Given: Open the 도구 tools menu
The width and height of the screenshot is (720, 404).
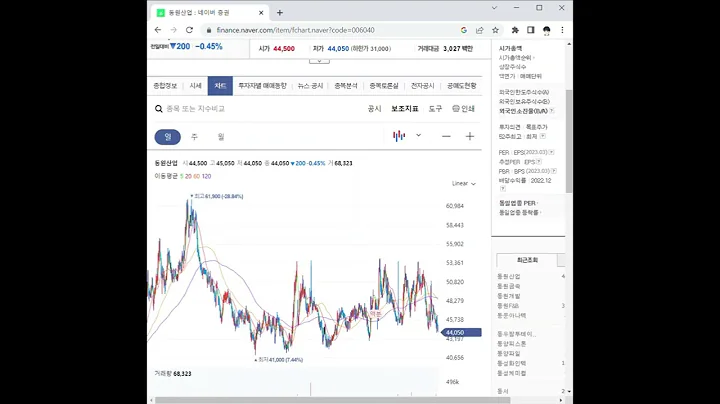Looking at the screenshot, I should [x=435, y=109].
